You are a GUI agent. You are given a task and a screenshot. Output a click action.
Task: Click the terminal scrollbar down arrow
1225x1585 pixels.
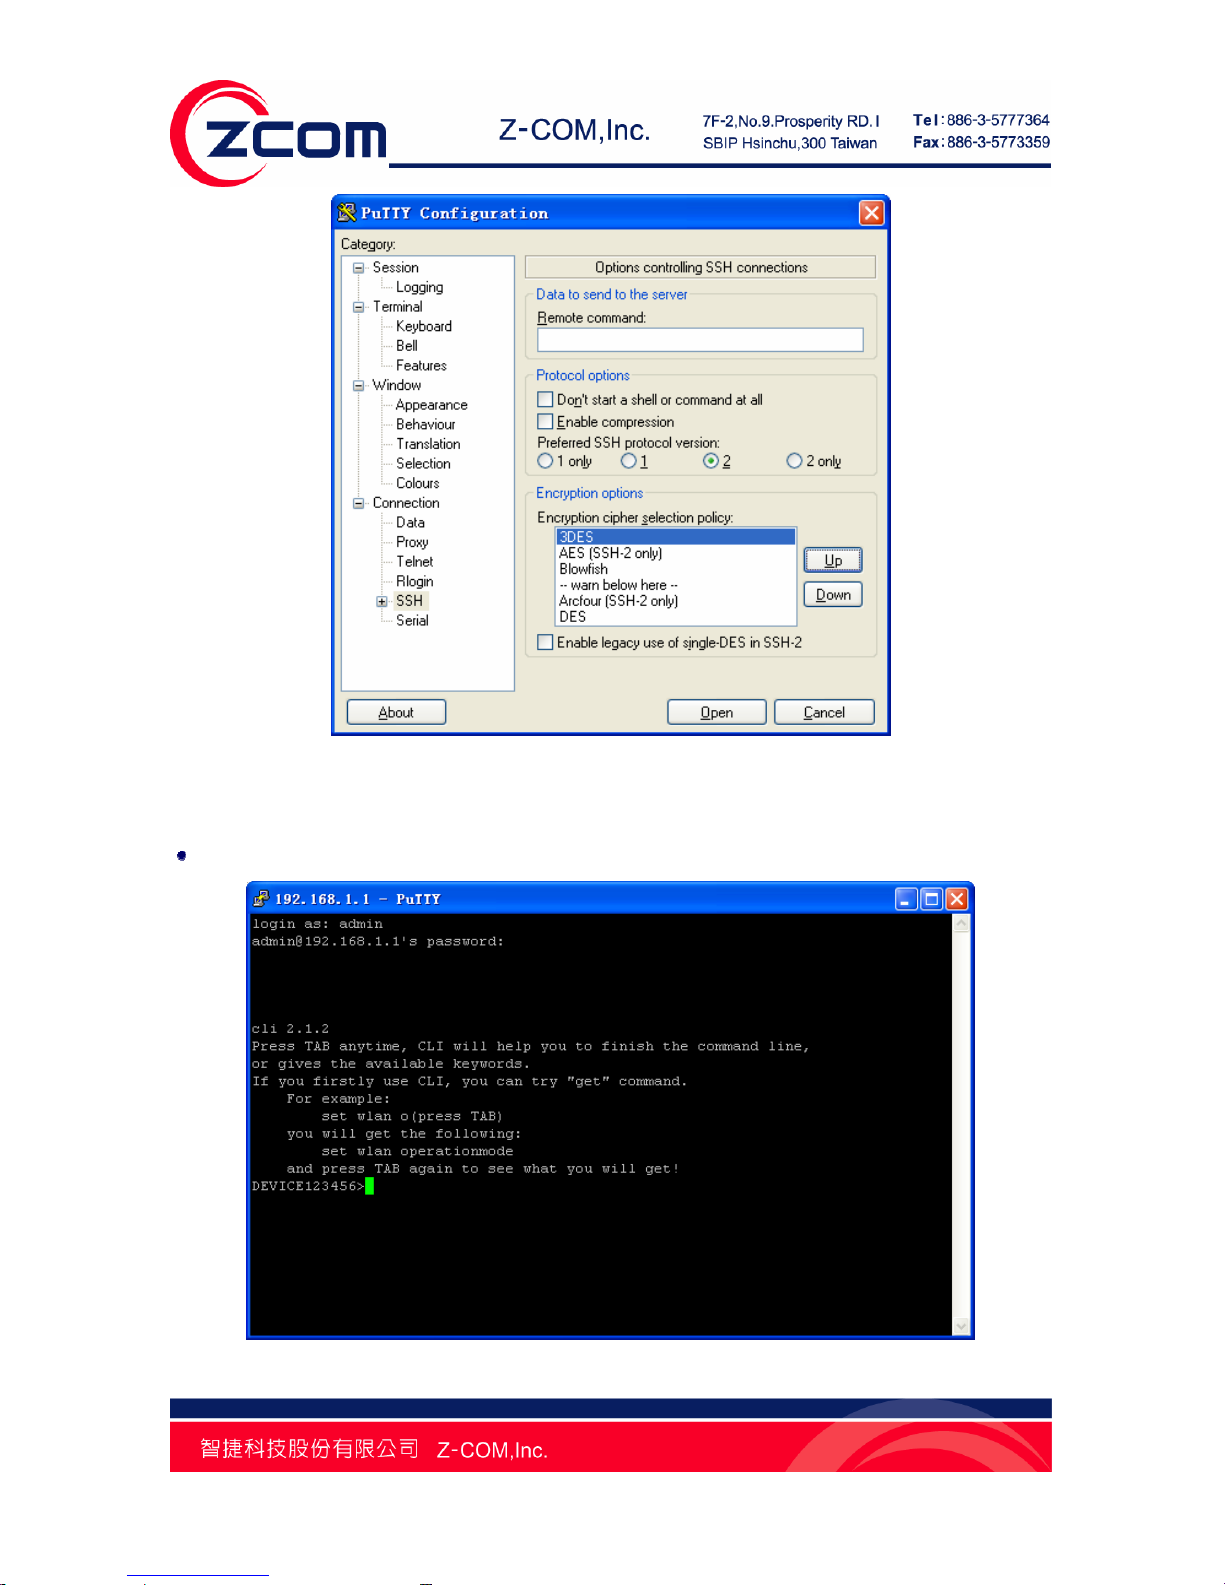pyautogui.click(x=961, y=1326)
